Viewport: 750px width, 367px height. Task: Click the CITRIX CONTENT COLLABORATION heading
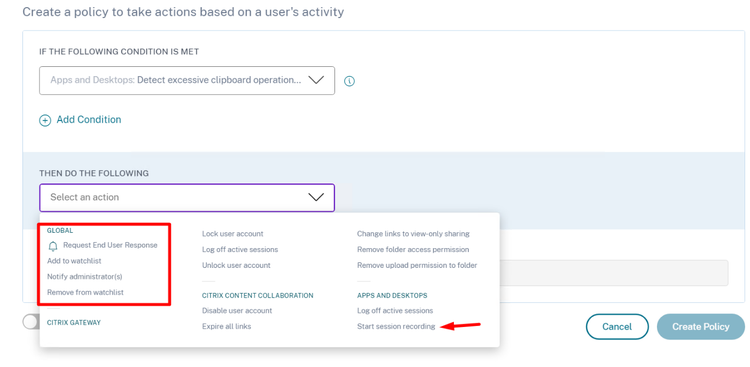[x=257, y=296]
